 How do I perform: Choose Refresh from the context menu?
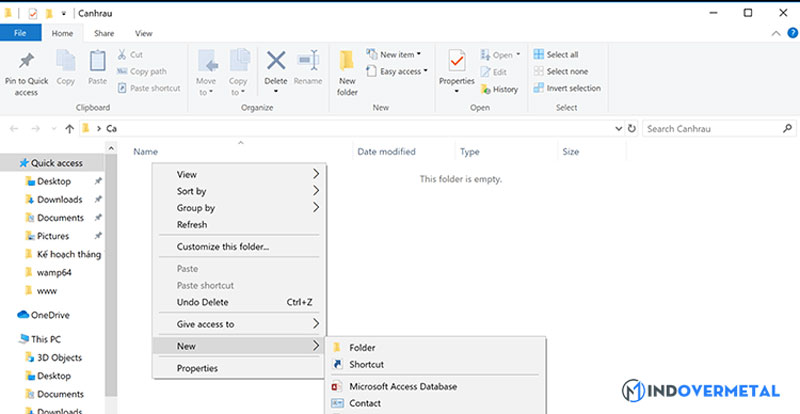tap(192, 225)
